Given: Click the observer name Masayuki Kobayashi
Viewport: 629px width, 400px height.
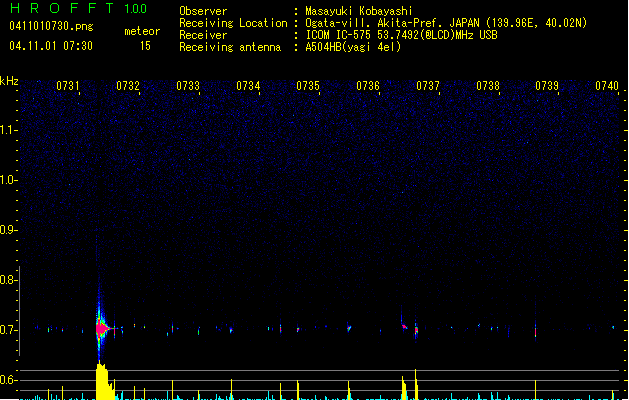Looking at the screenshot, I should 359,11.
